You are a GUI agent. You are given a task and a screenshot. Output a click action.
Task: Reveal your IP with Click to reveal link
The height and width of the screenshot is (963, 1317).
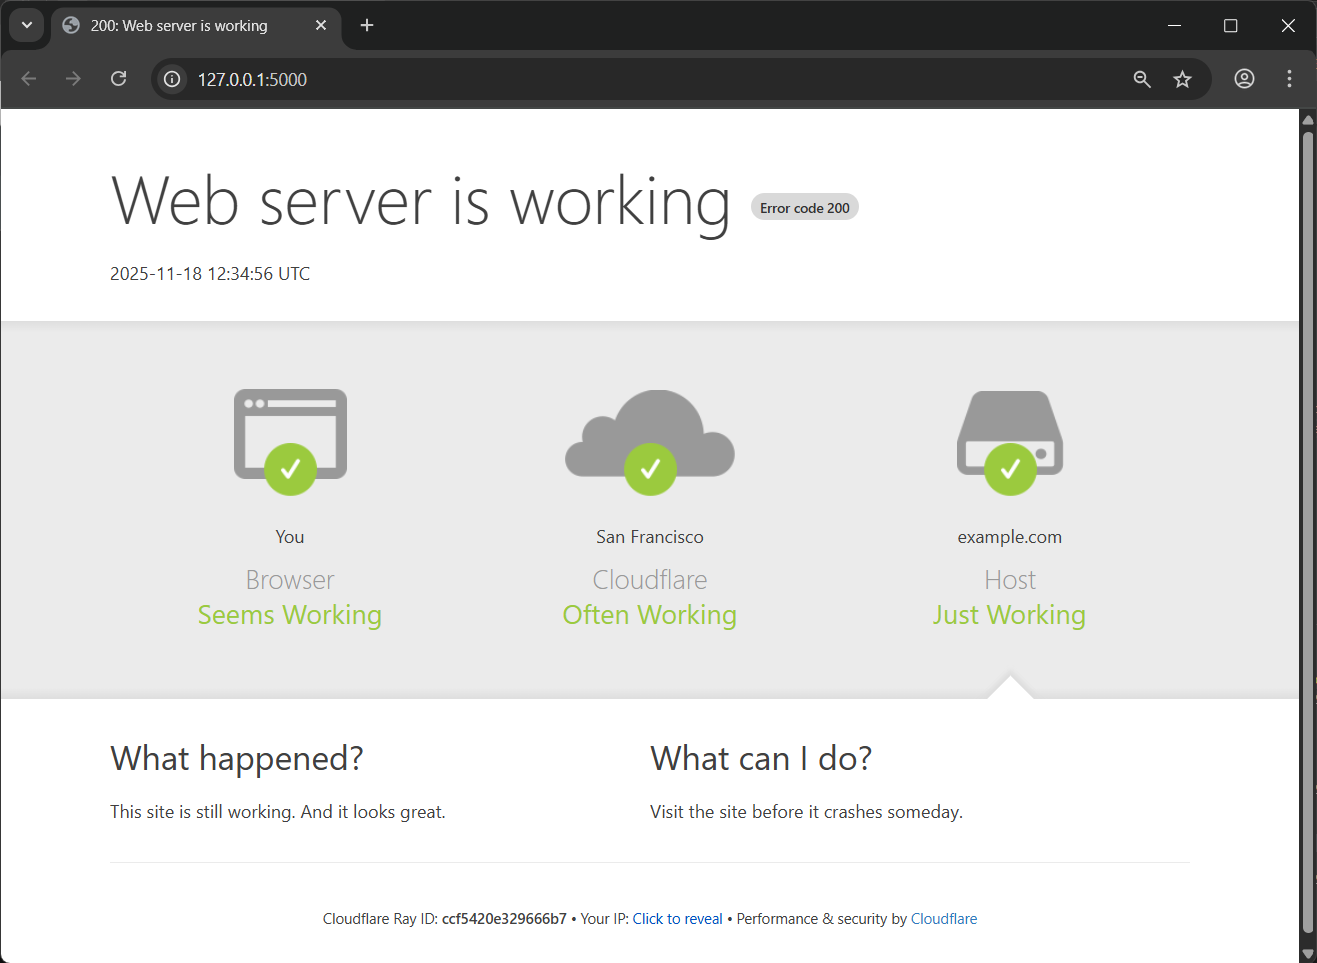[677, 918]
